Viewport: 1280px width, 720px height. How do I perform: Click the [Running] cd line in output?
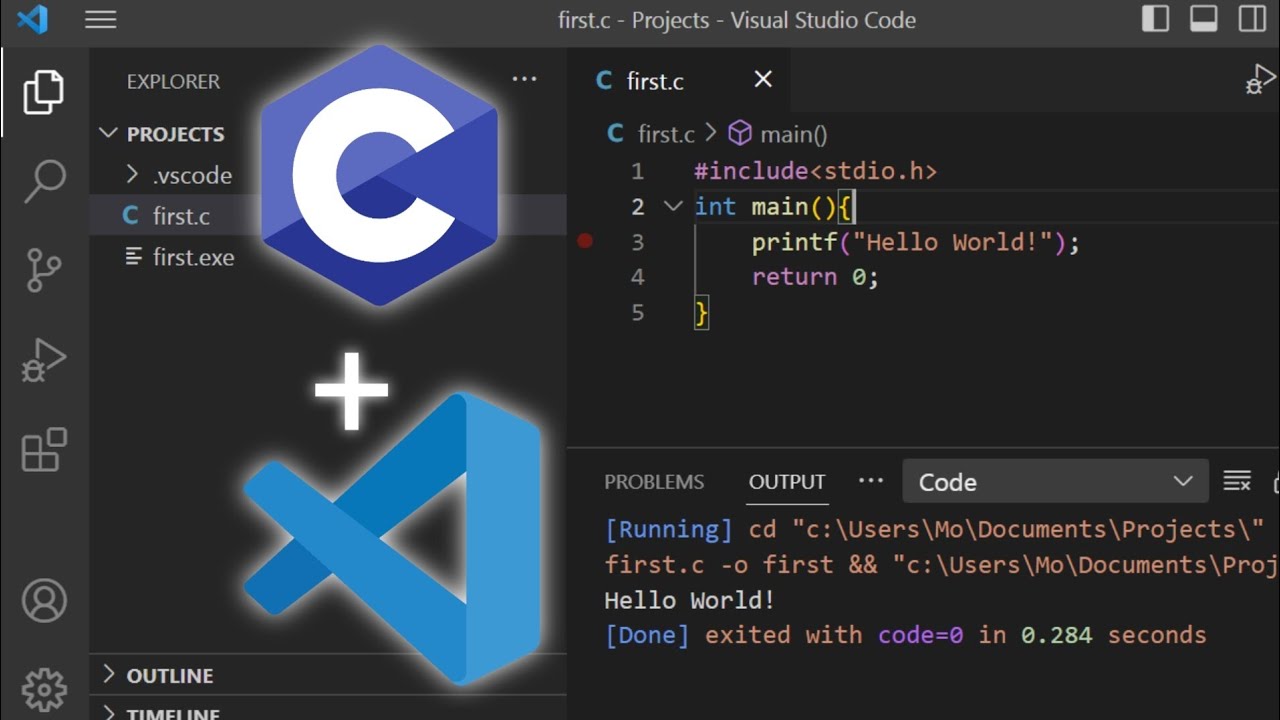click(x=935, y=529)
